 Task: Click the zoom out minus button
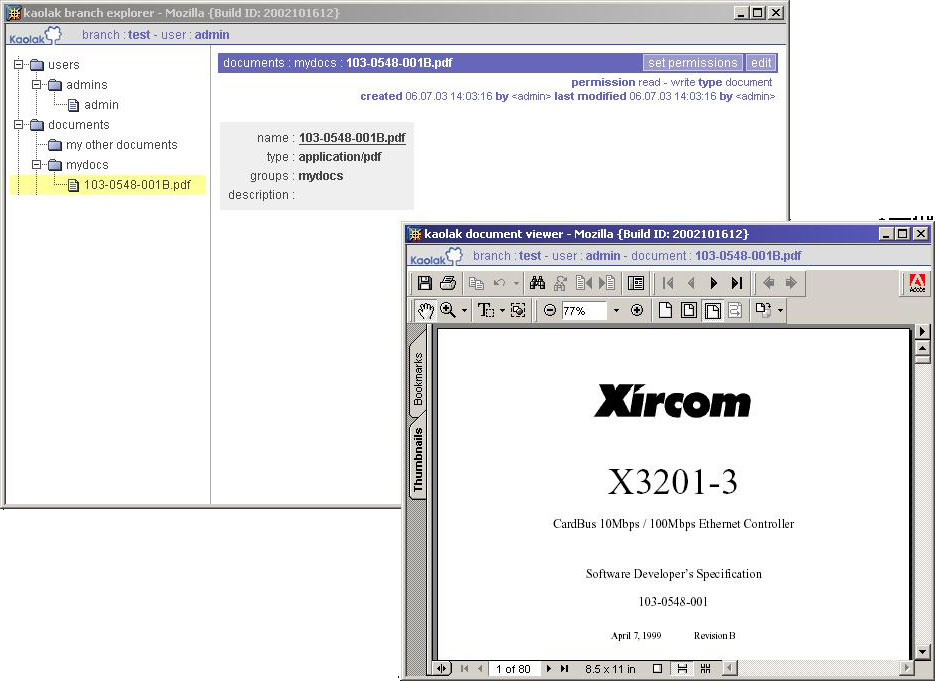550,310
